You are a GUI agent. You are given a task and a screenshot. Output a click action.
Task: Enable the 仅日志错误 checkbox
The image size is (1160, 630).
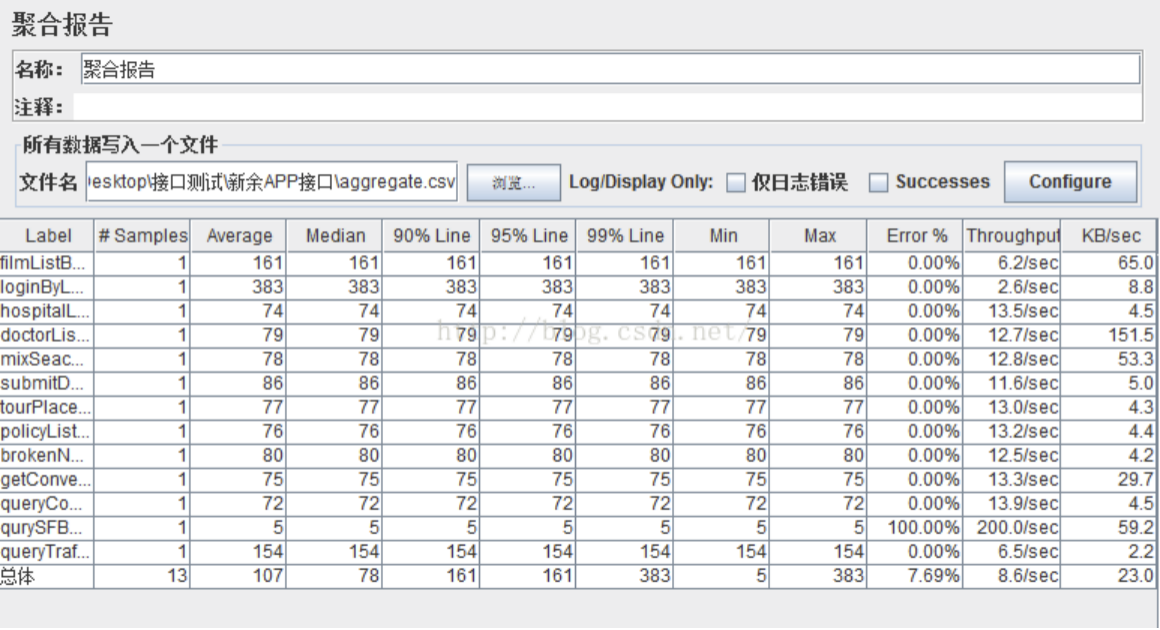pyautogui.click(x=735, y=183)
